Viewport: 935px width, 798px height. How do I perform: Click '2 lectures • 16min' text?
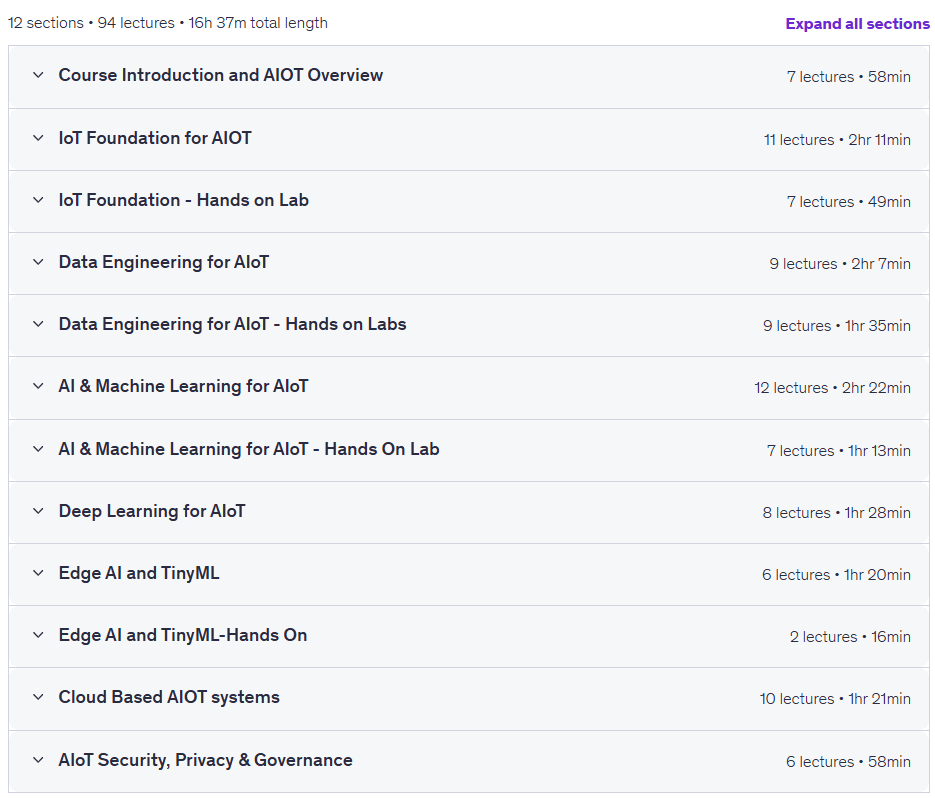click(x=850, y=637)
